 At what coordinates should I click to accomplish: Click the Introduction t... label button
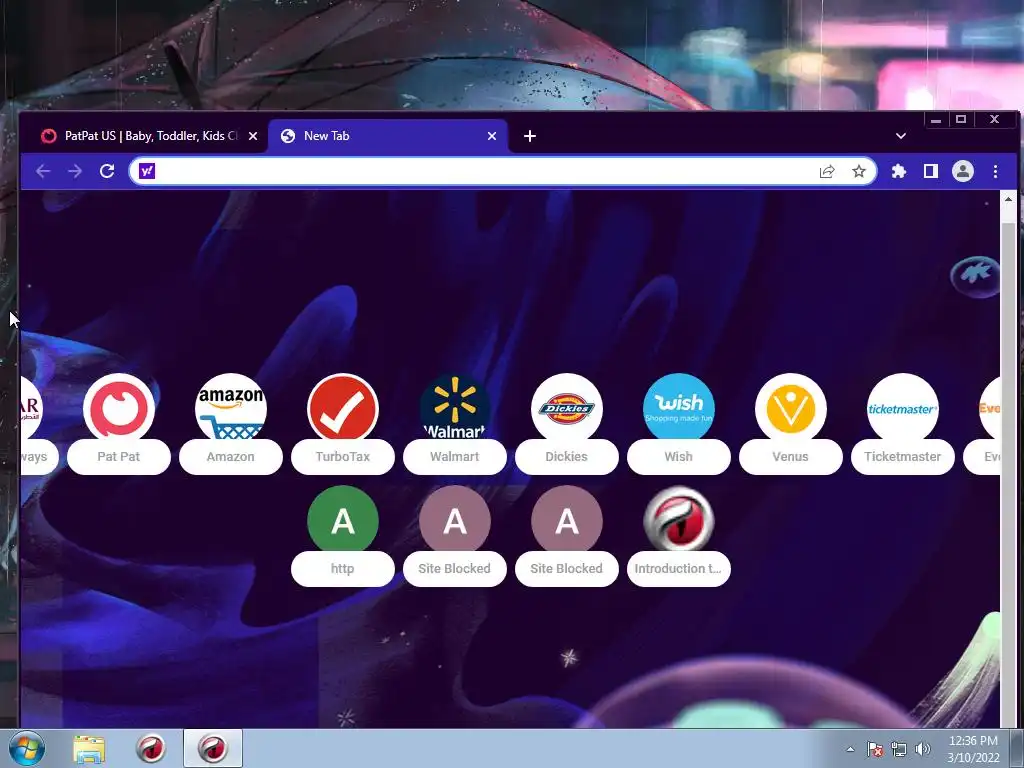(679, 568)
